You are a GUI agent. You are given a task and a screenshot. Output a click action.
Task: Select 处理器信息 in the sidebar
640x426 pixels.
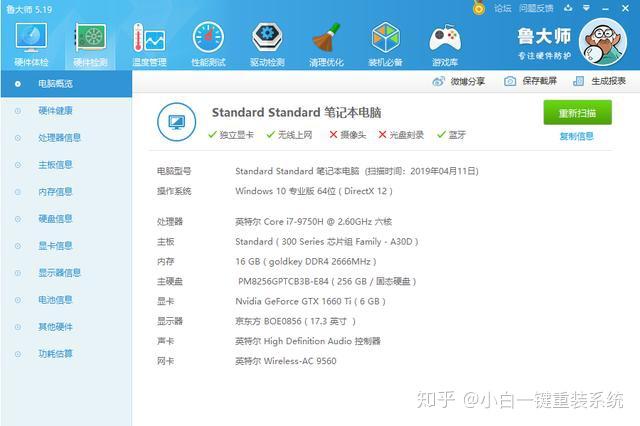[59, 138]
